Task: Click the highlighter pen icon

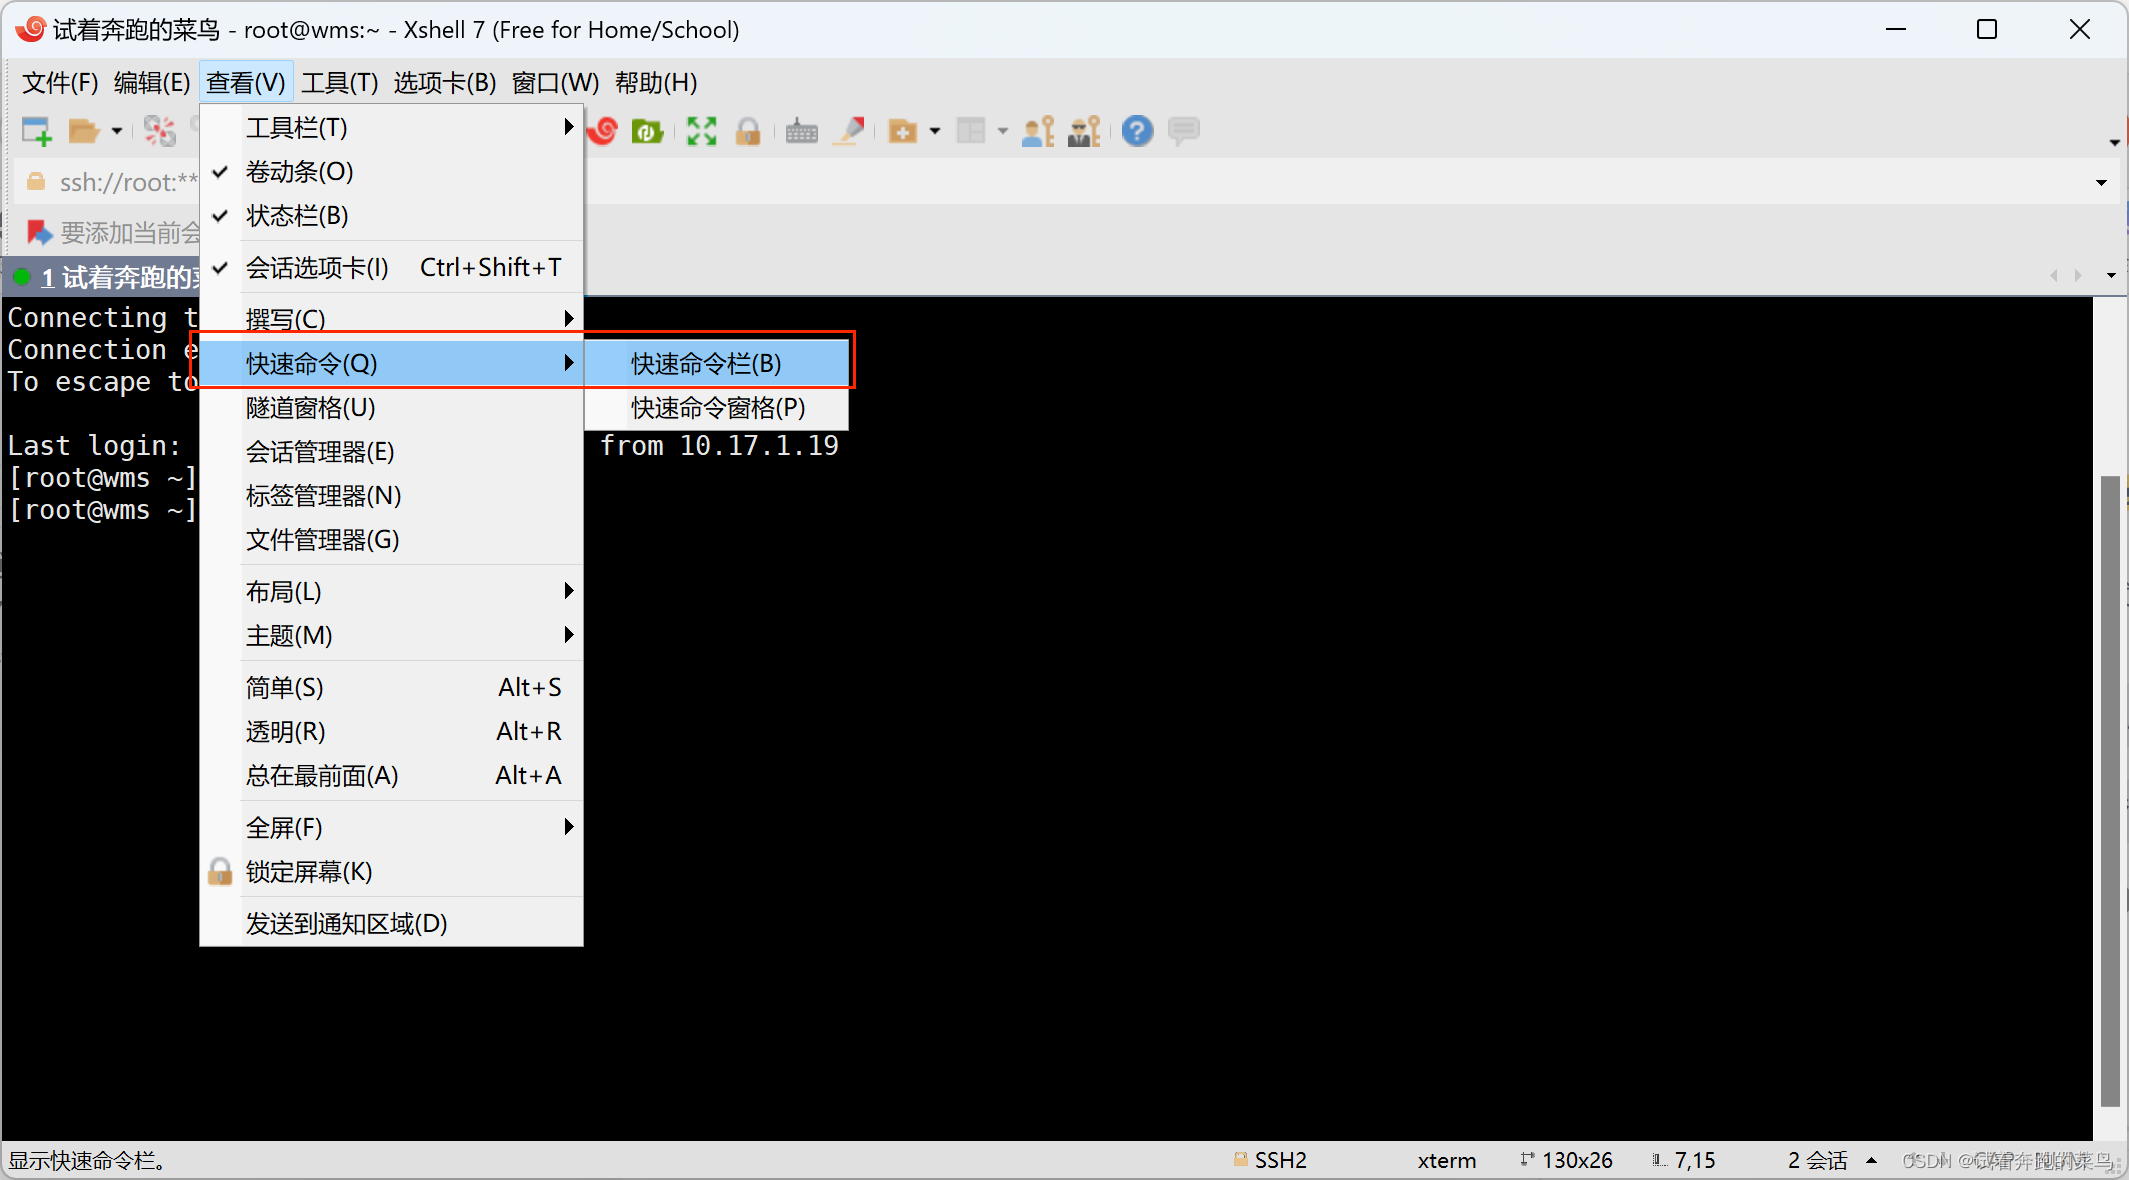Action: pyautogui.click(x=851, y=131)
